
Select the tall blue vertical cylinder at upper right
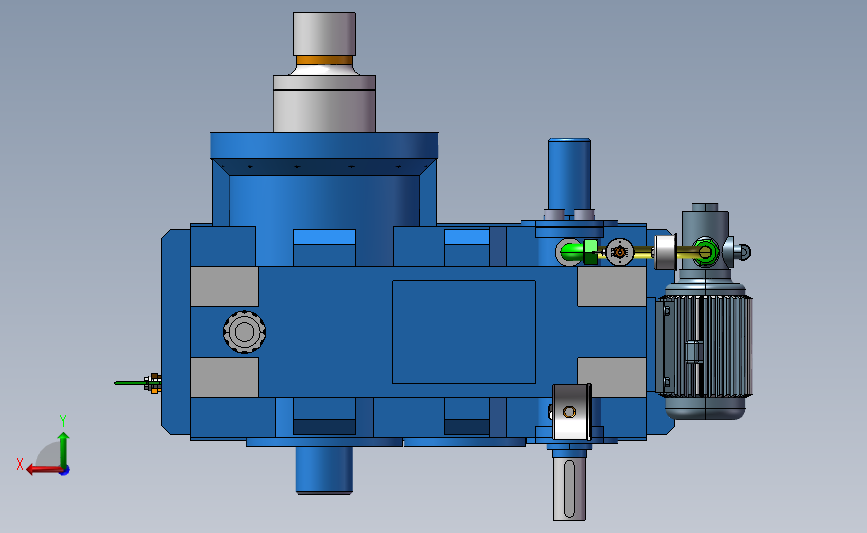(570, 174)
